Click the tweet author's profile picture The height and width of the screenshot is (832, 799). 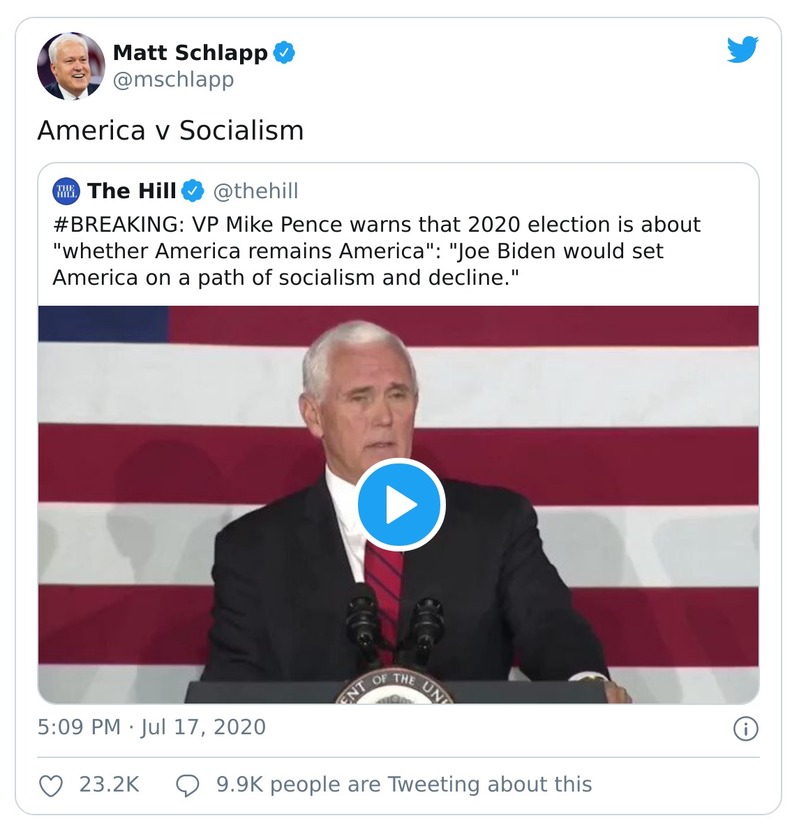[70, 66]
